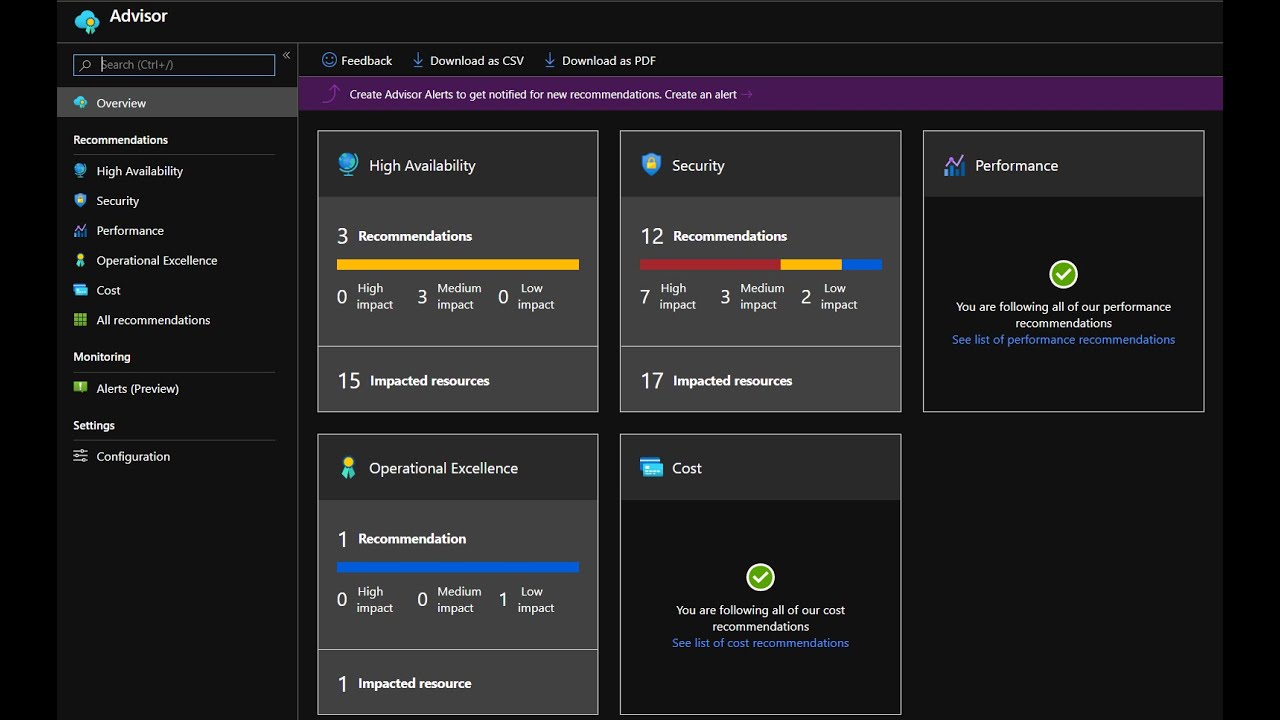Click the search magnifier icon in sidebar
This screenshot has height=720, width=1280.
(86, 65)
